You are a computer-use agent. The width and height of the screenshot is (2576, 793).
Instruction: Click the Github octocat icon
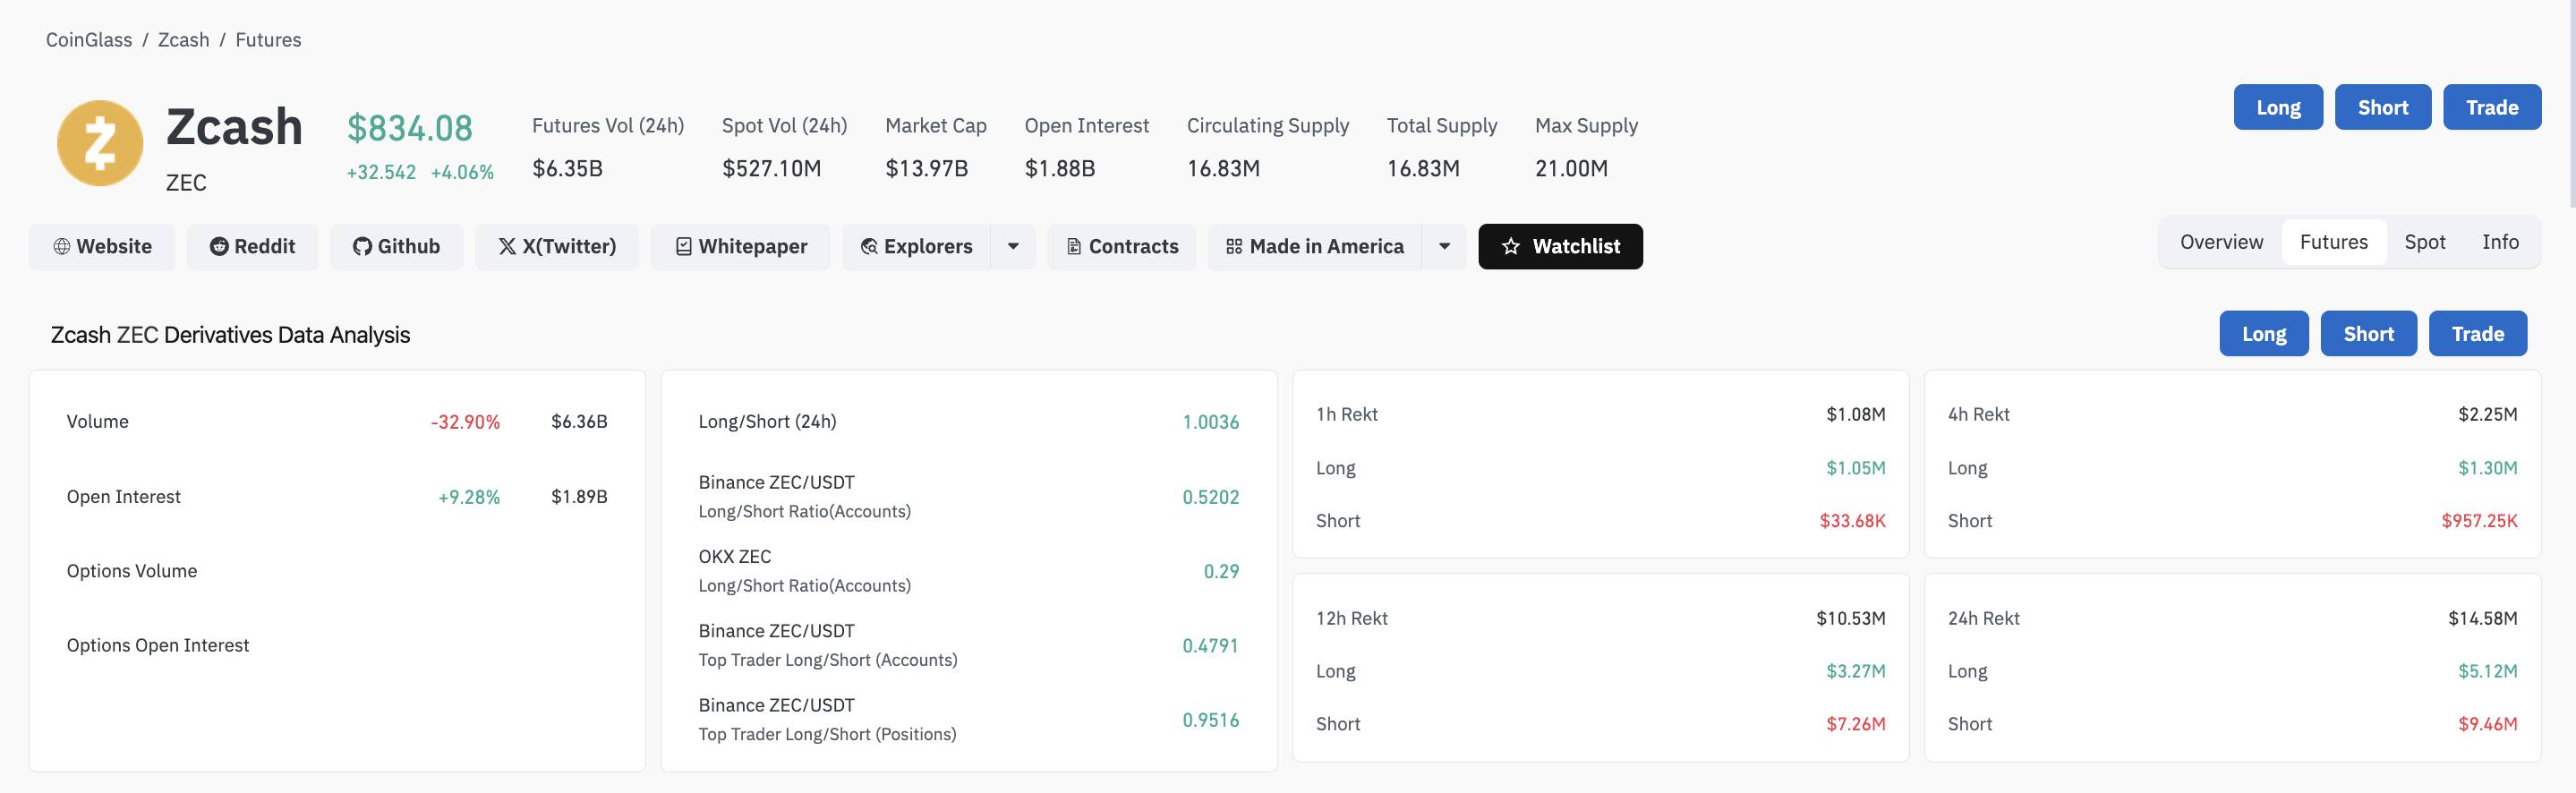coord(362,246)
